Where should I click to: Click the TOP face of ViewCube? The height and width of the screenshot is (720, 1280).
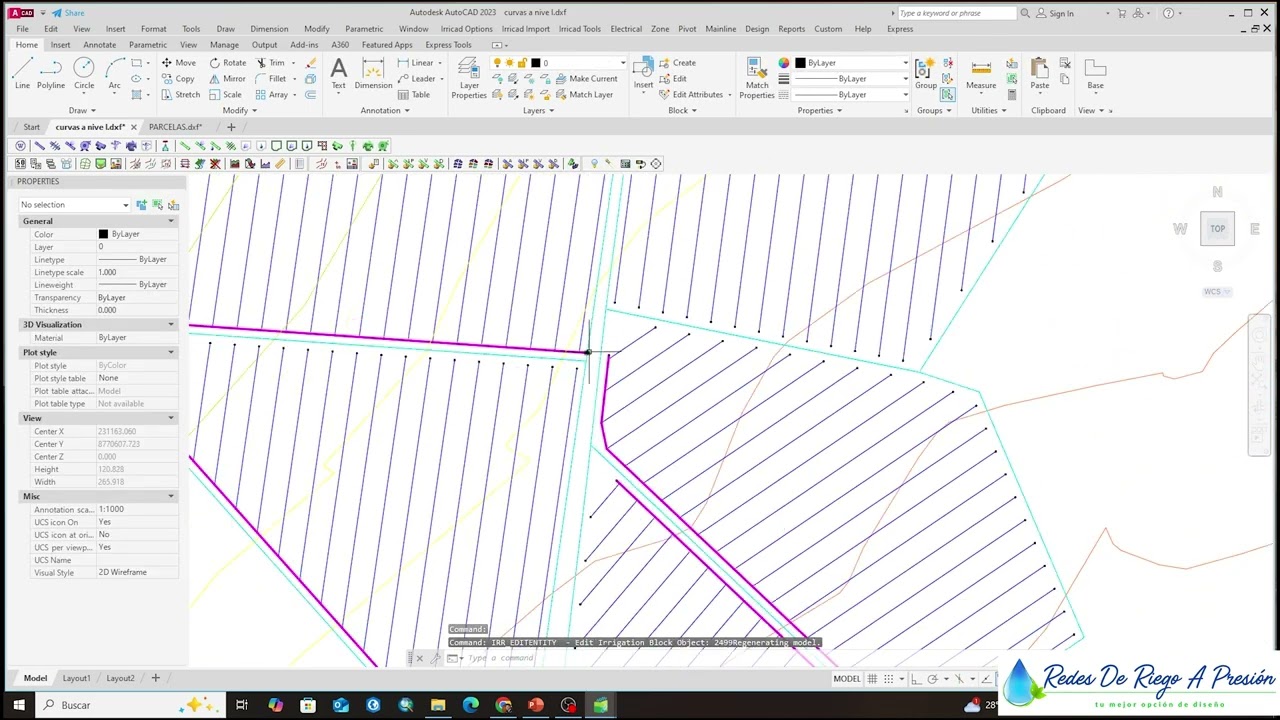click(1217, 229)
